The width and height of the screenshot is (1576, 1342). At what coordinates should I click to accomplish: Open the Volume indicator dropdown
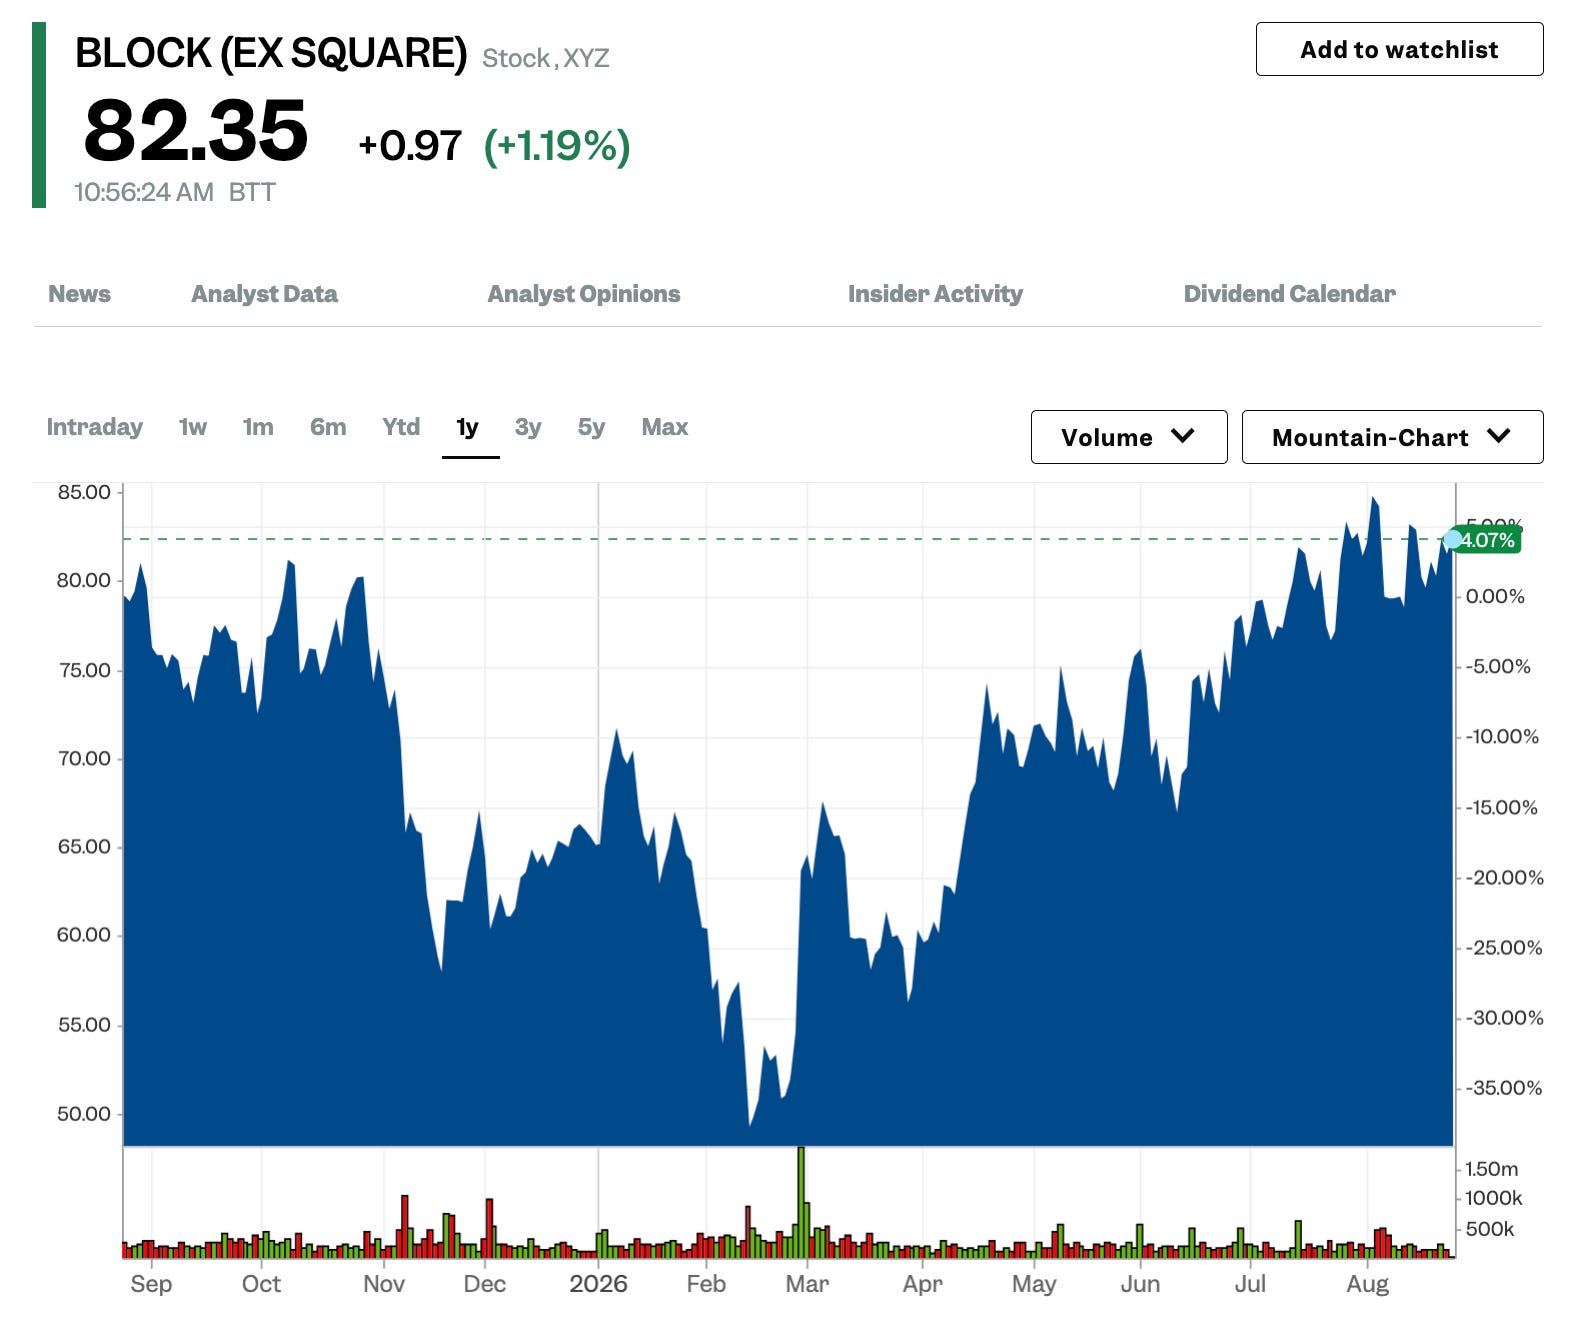(x=1129, y=437)
